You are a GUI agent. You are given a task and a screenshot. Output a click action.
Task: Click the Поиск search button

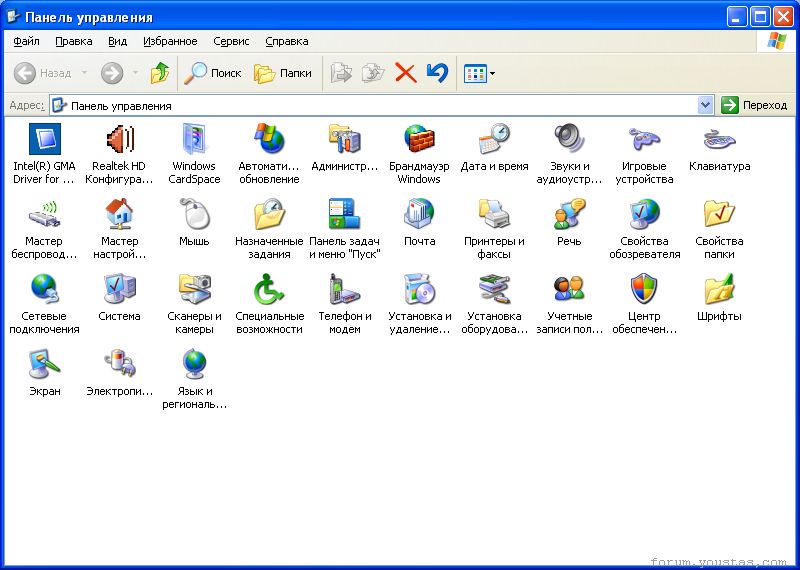pyautogui.click(x=212, y=73)
